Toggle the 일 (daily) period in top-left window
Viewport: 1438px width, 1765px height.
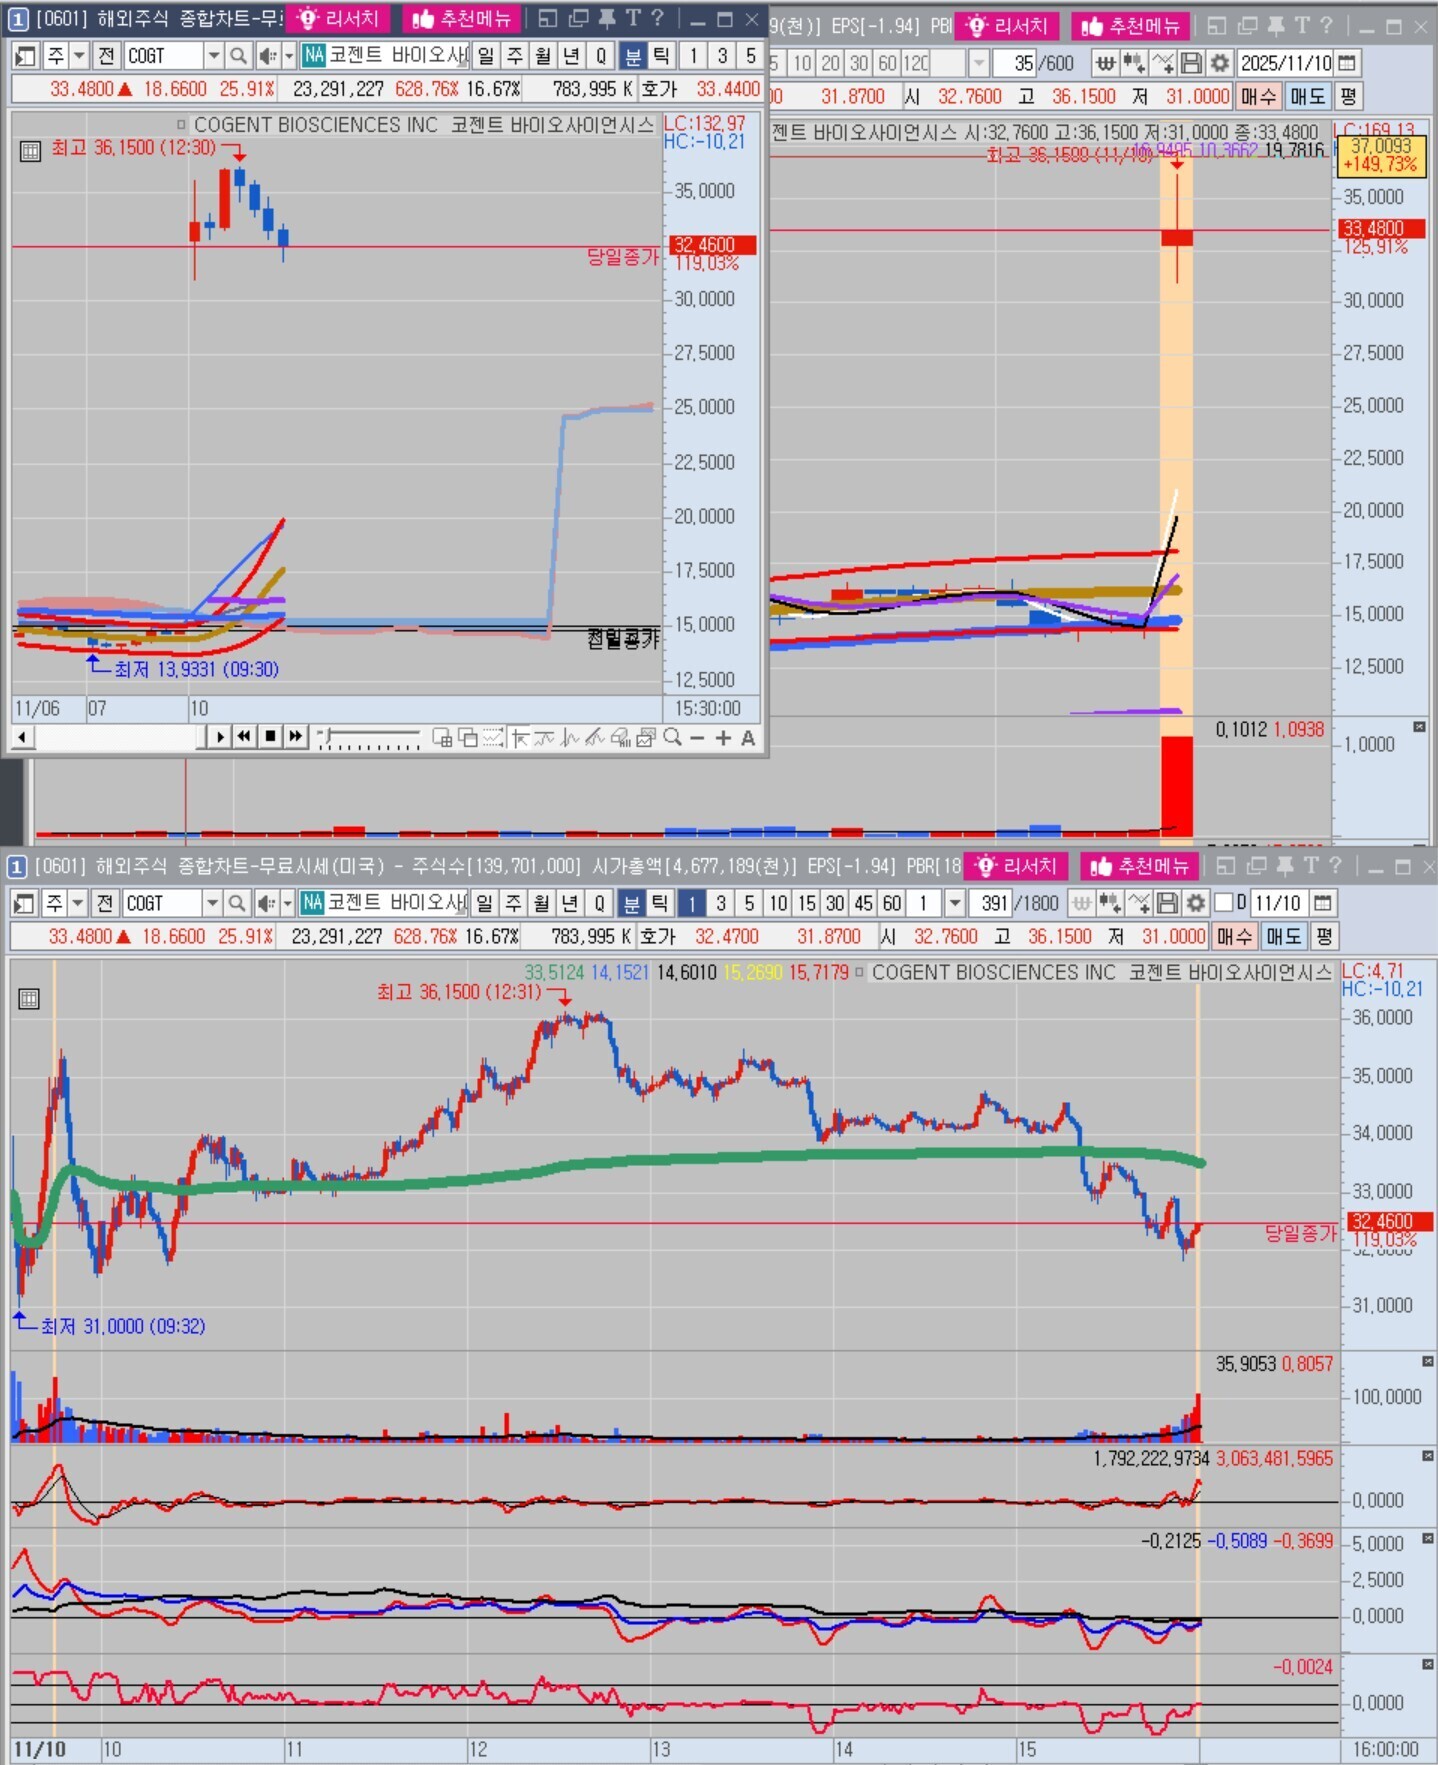(x=486, y=56)
